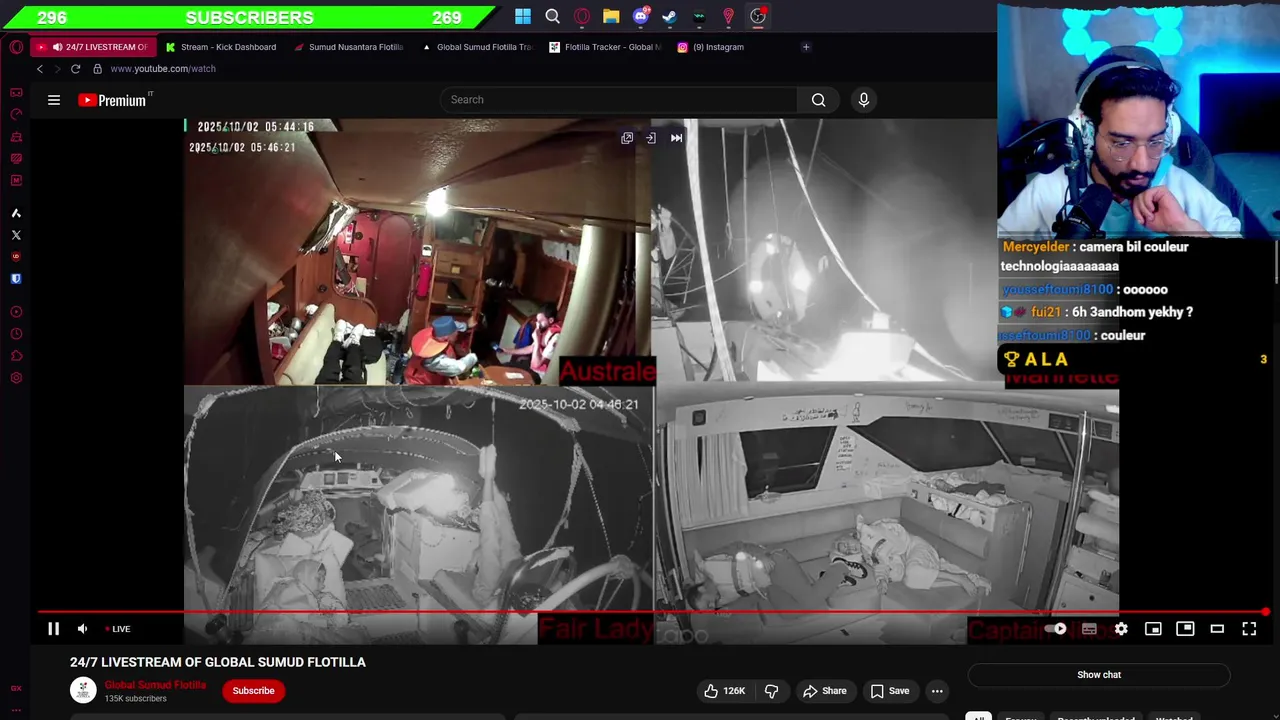
Task: Dislike the video
Action: pyautogui.click(x=771, y=691)
